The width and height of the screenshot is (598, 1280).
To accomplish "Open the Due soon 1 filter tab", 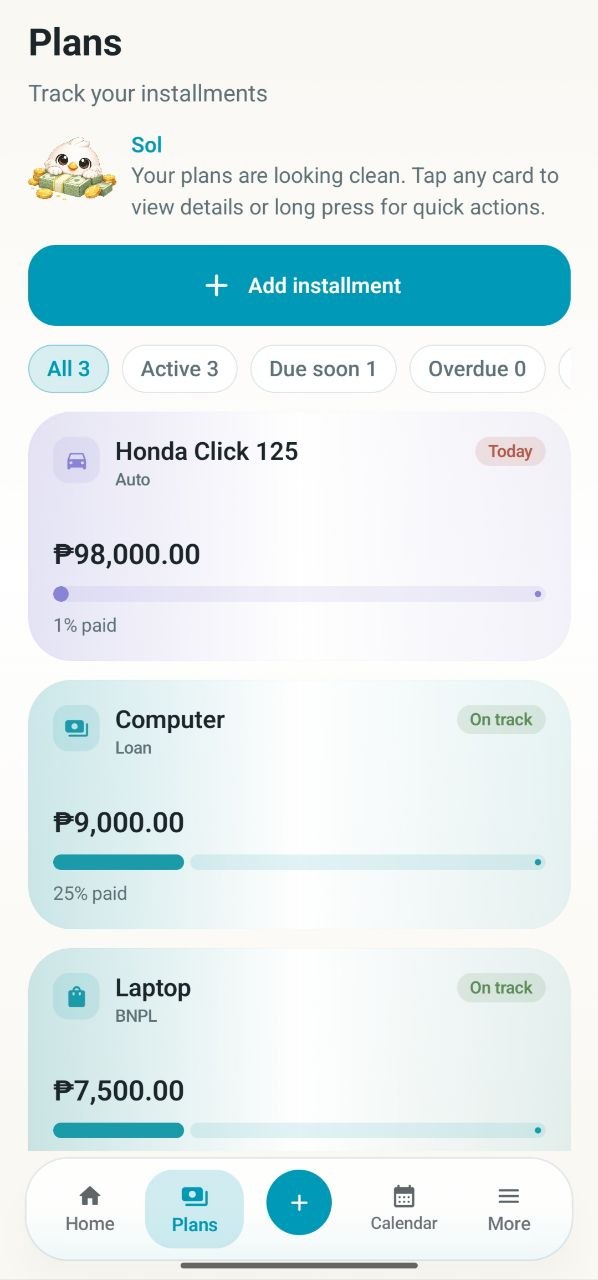I will (x=323, y=369).
